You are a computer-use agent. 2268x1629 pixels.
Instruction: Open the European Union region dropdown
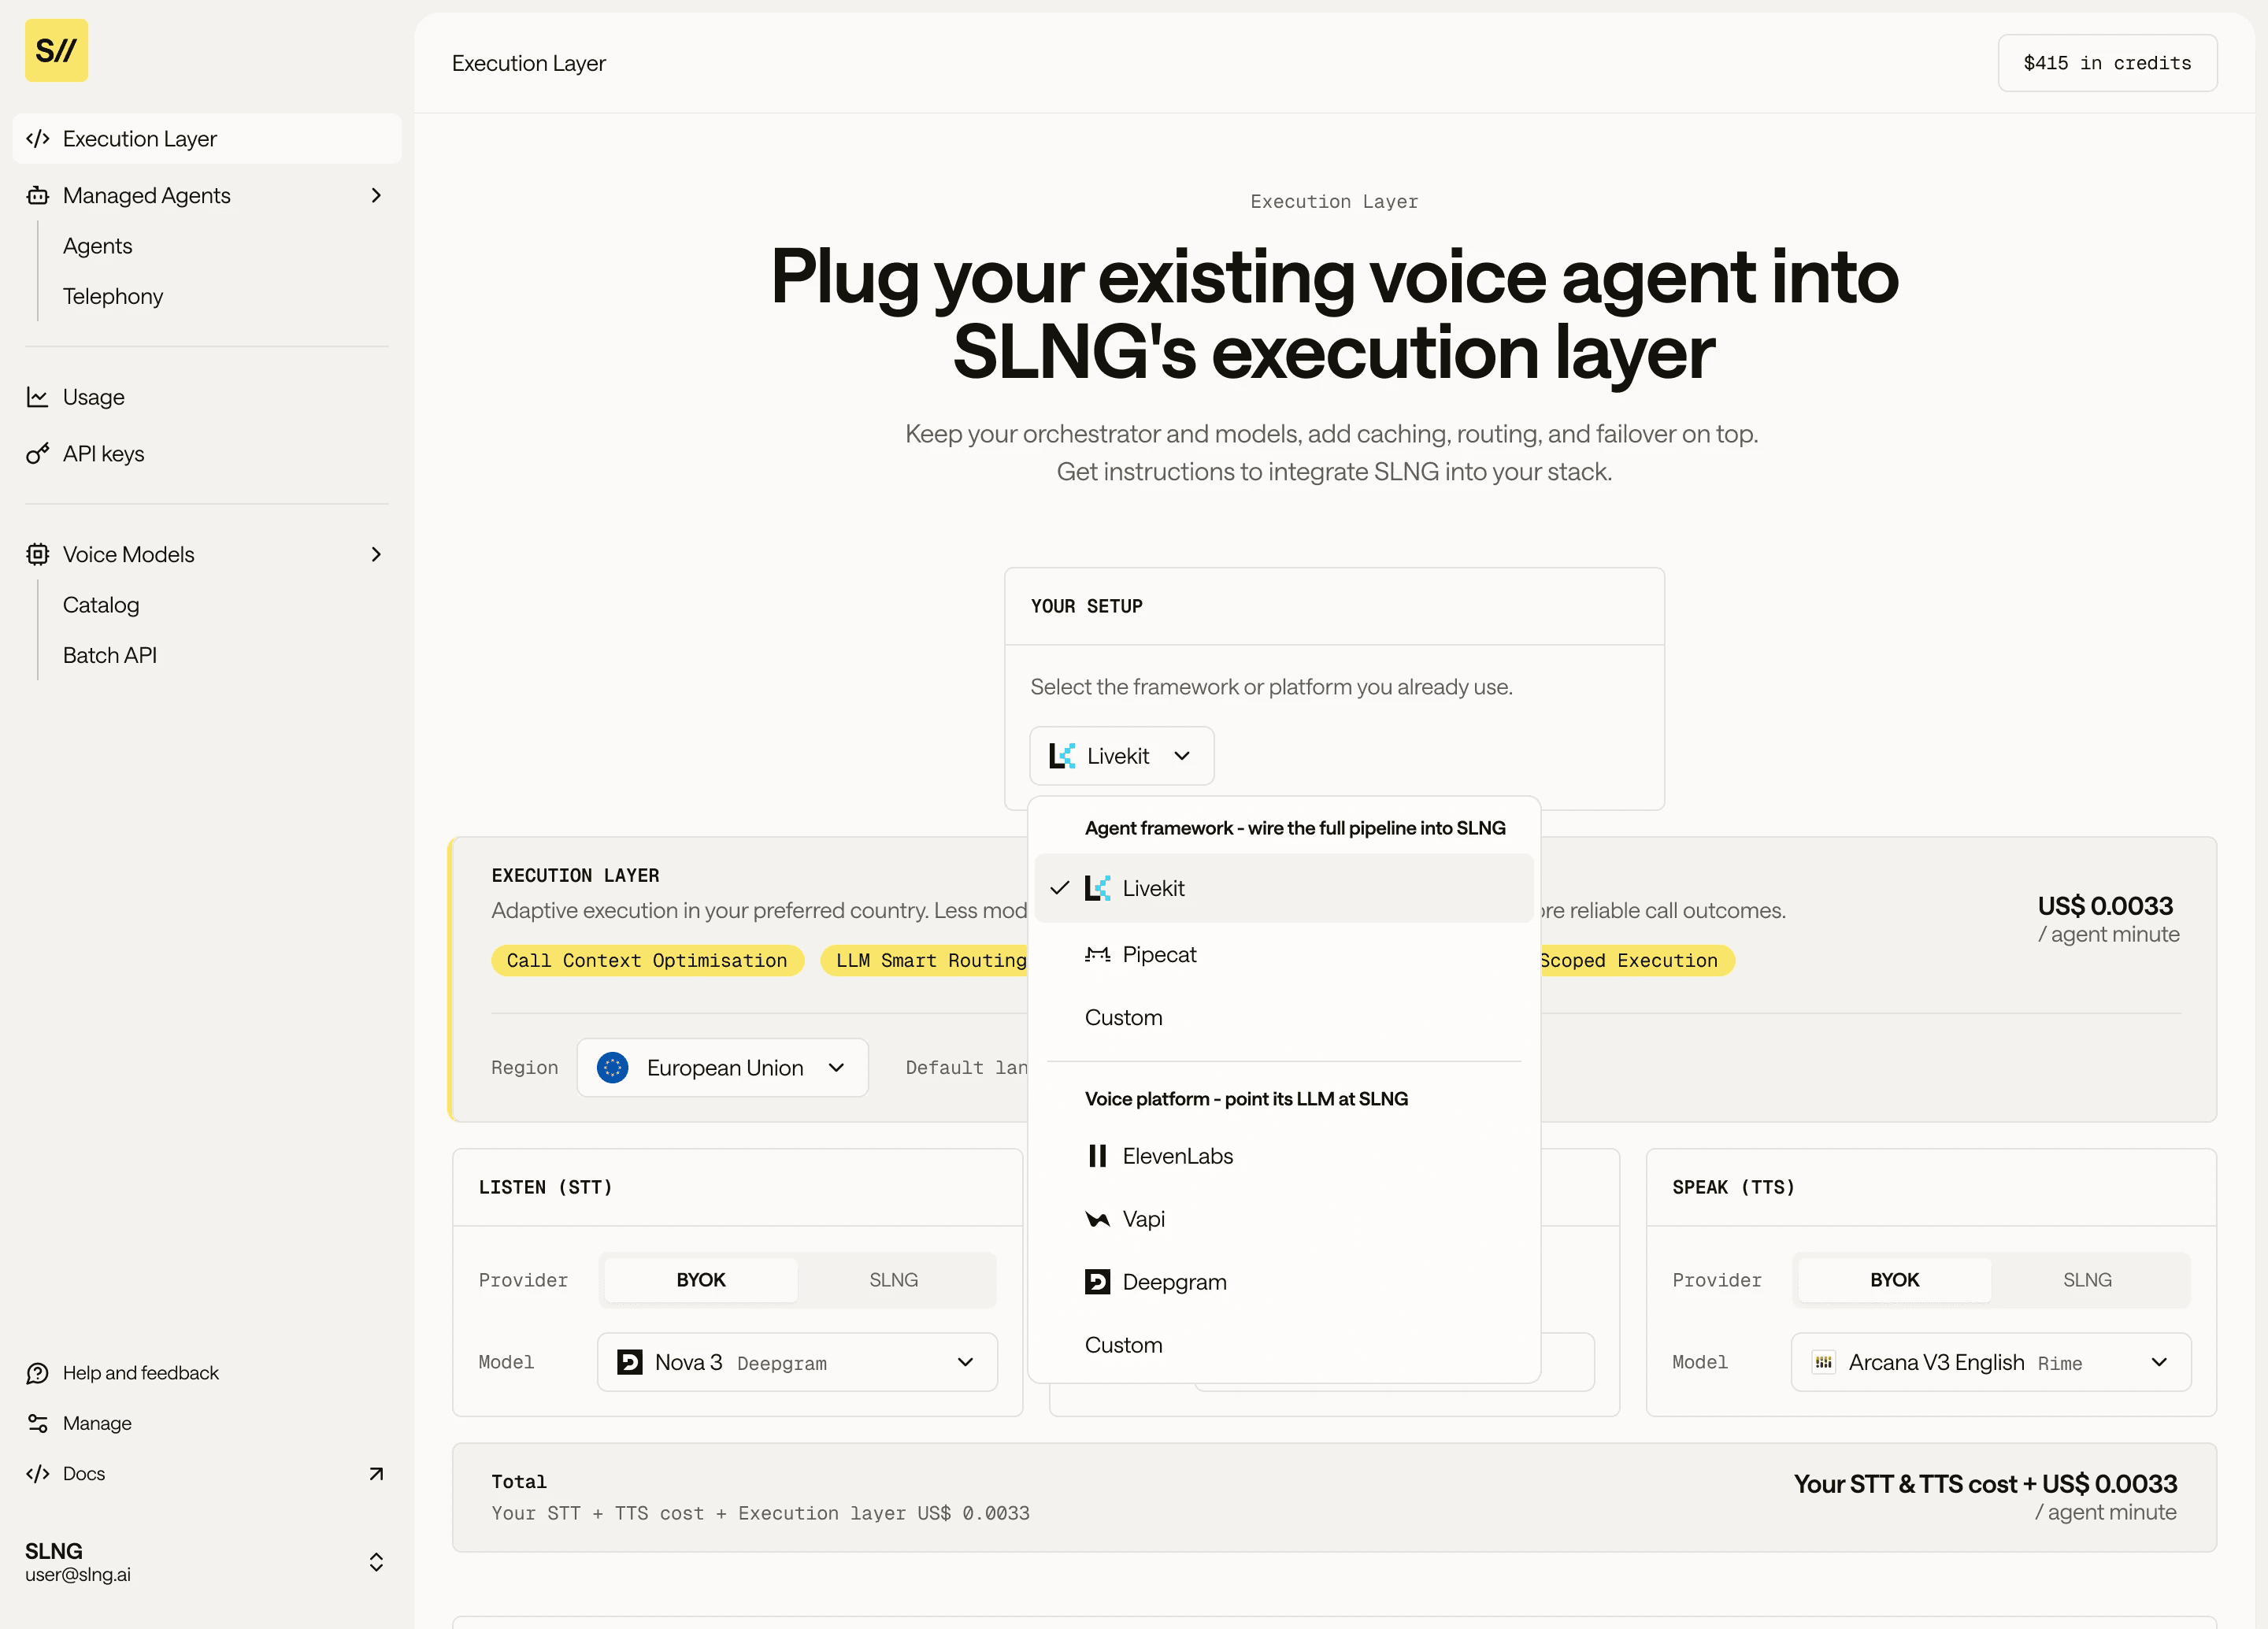[x=722, y=1068]
